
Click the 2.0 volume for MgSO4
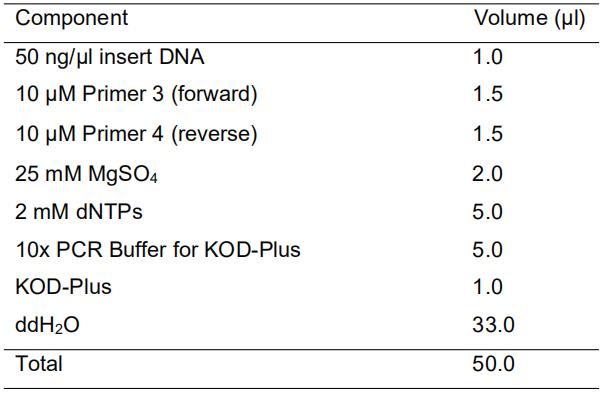(x=487, y=174)
